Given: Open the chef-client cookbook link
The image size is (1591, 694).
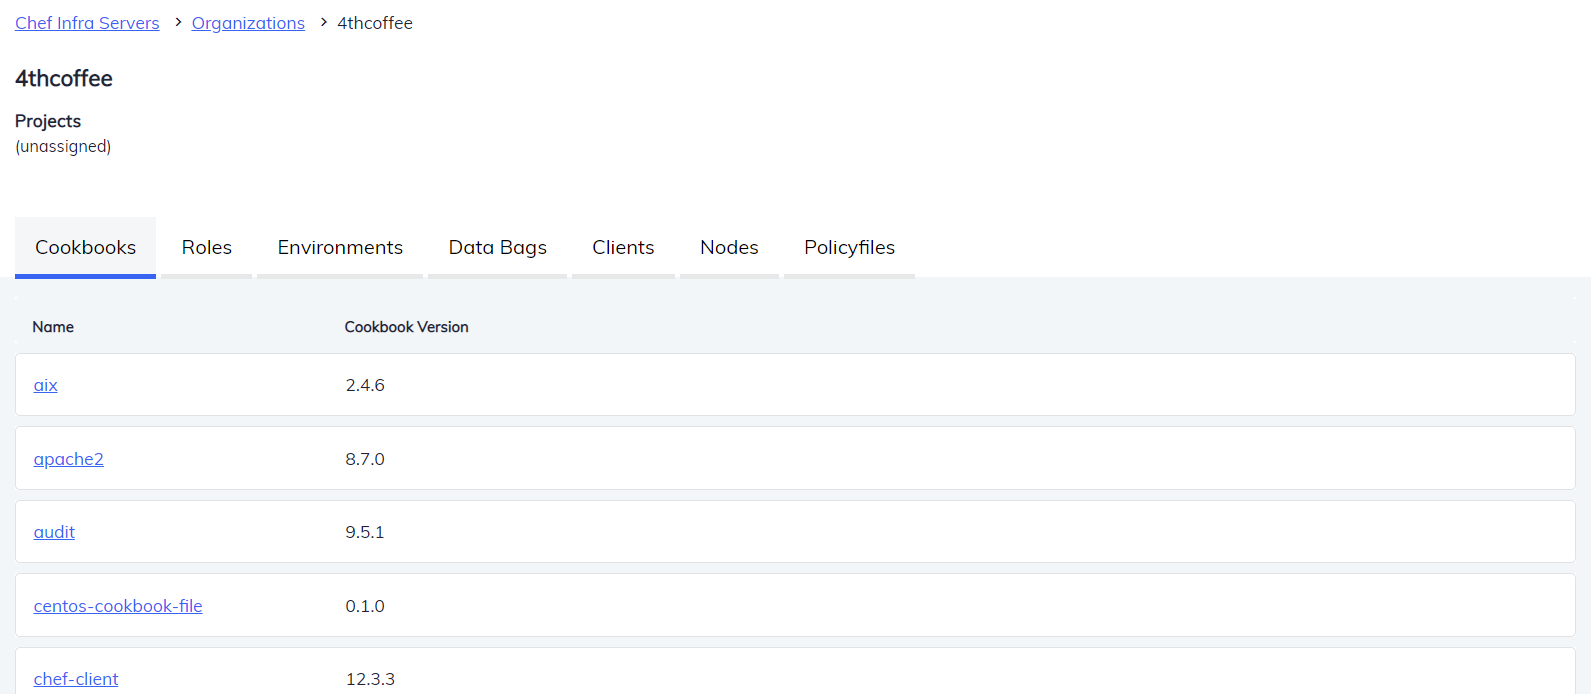Looking at the screenshot, I should point(76,679).
